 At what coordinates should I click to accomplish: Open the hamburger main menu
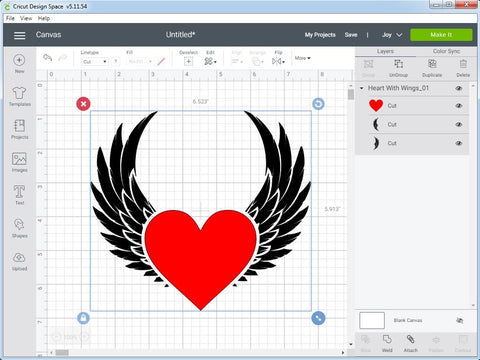(x=19, y=35)
